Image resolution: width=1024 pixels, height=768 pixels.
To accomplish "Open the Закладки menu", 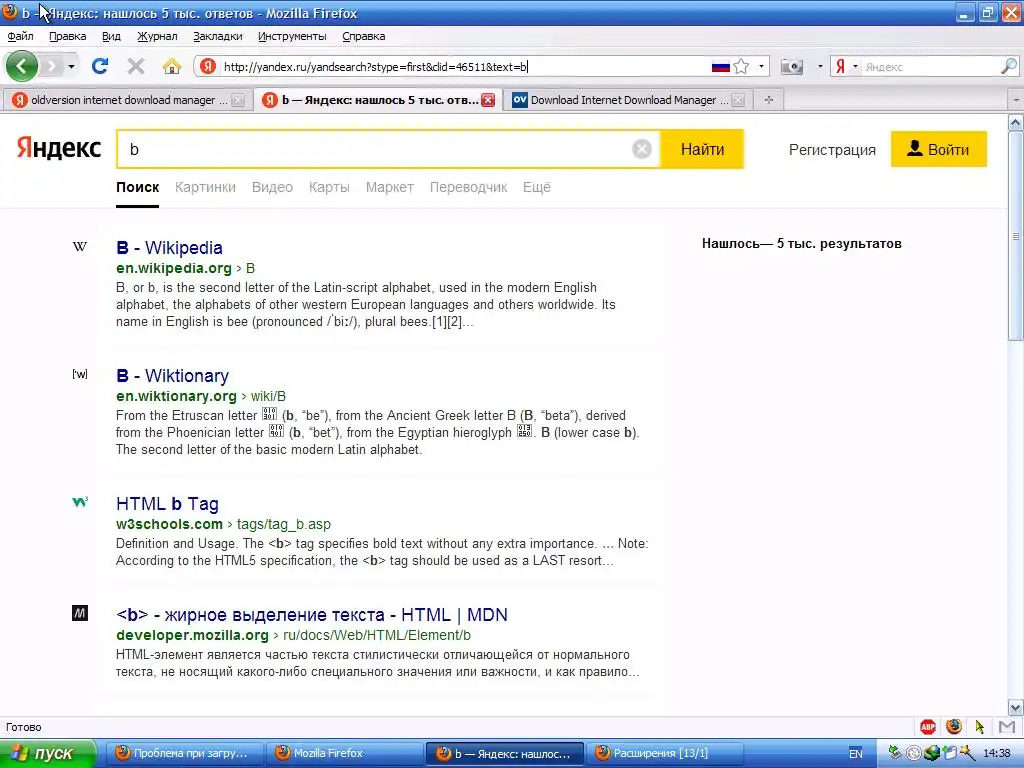I will 217,36.
